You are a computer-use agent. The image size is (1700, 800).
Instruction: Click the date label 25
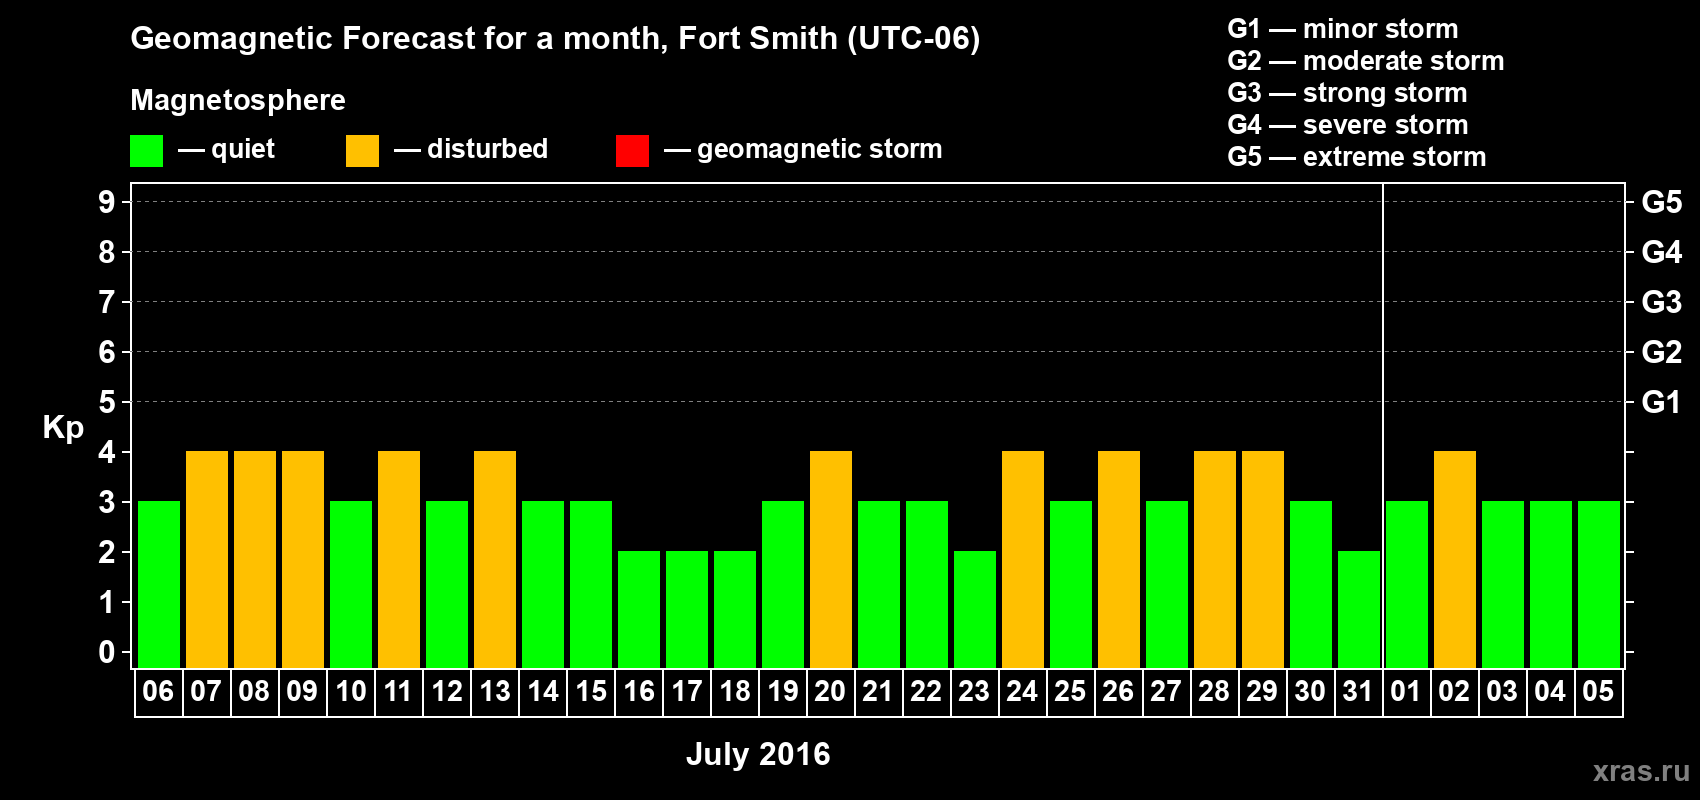[1070, 691]
